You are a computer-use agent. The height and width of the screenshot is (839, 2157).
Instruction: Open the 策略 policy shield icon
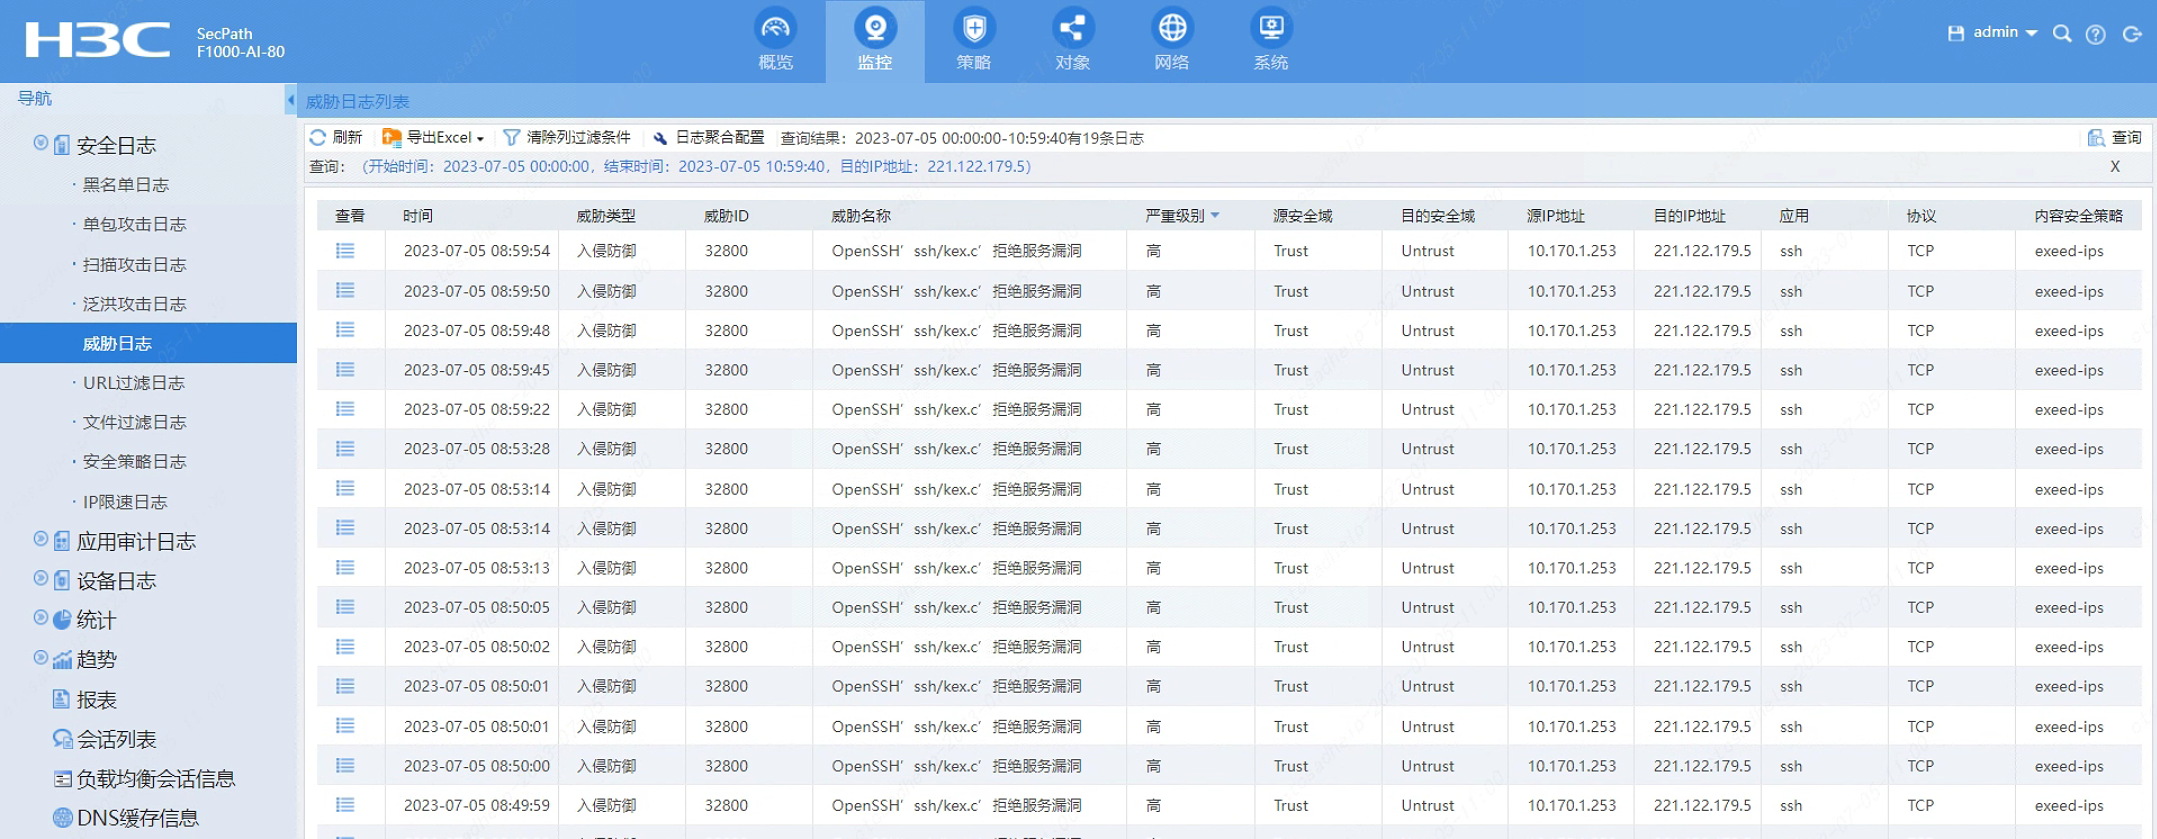pyautogui.click(x=973, y=30)
